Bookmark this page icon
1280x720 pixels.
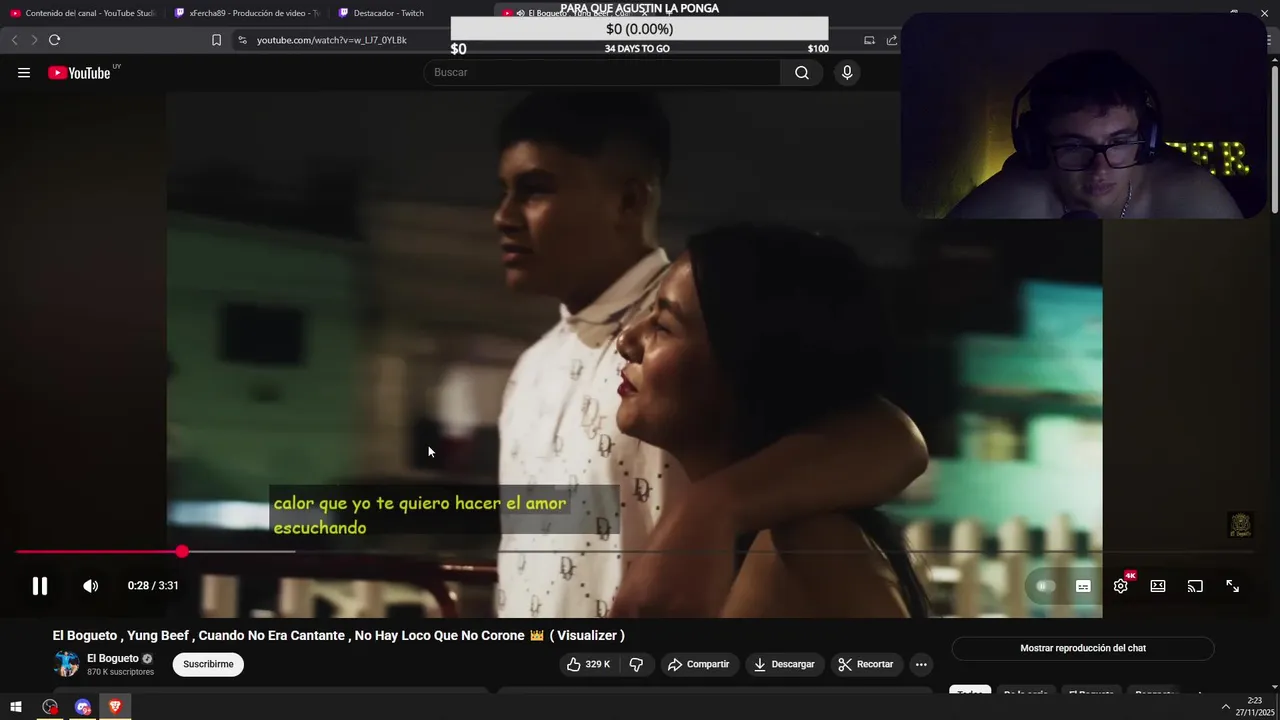click(216, 40)
